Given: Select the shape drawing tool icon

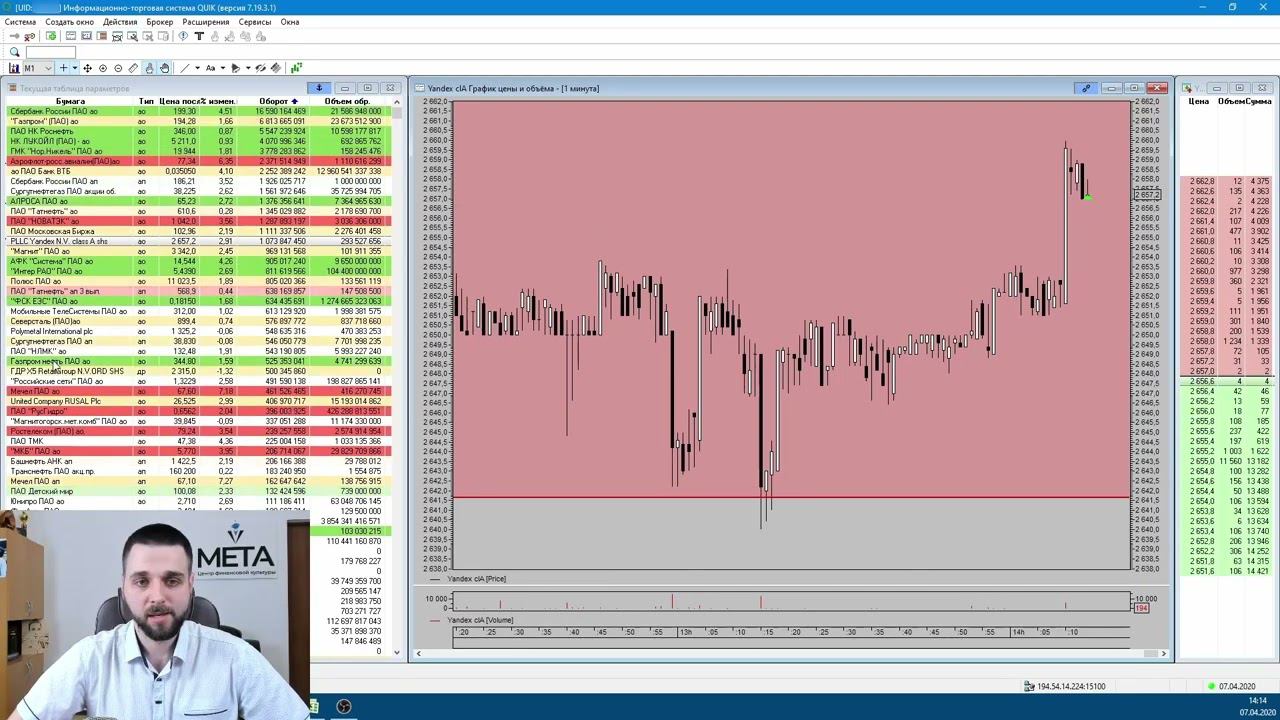Looking at the screenshot, I should tap(235, 68).
